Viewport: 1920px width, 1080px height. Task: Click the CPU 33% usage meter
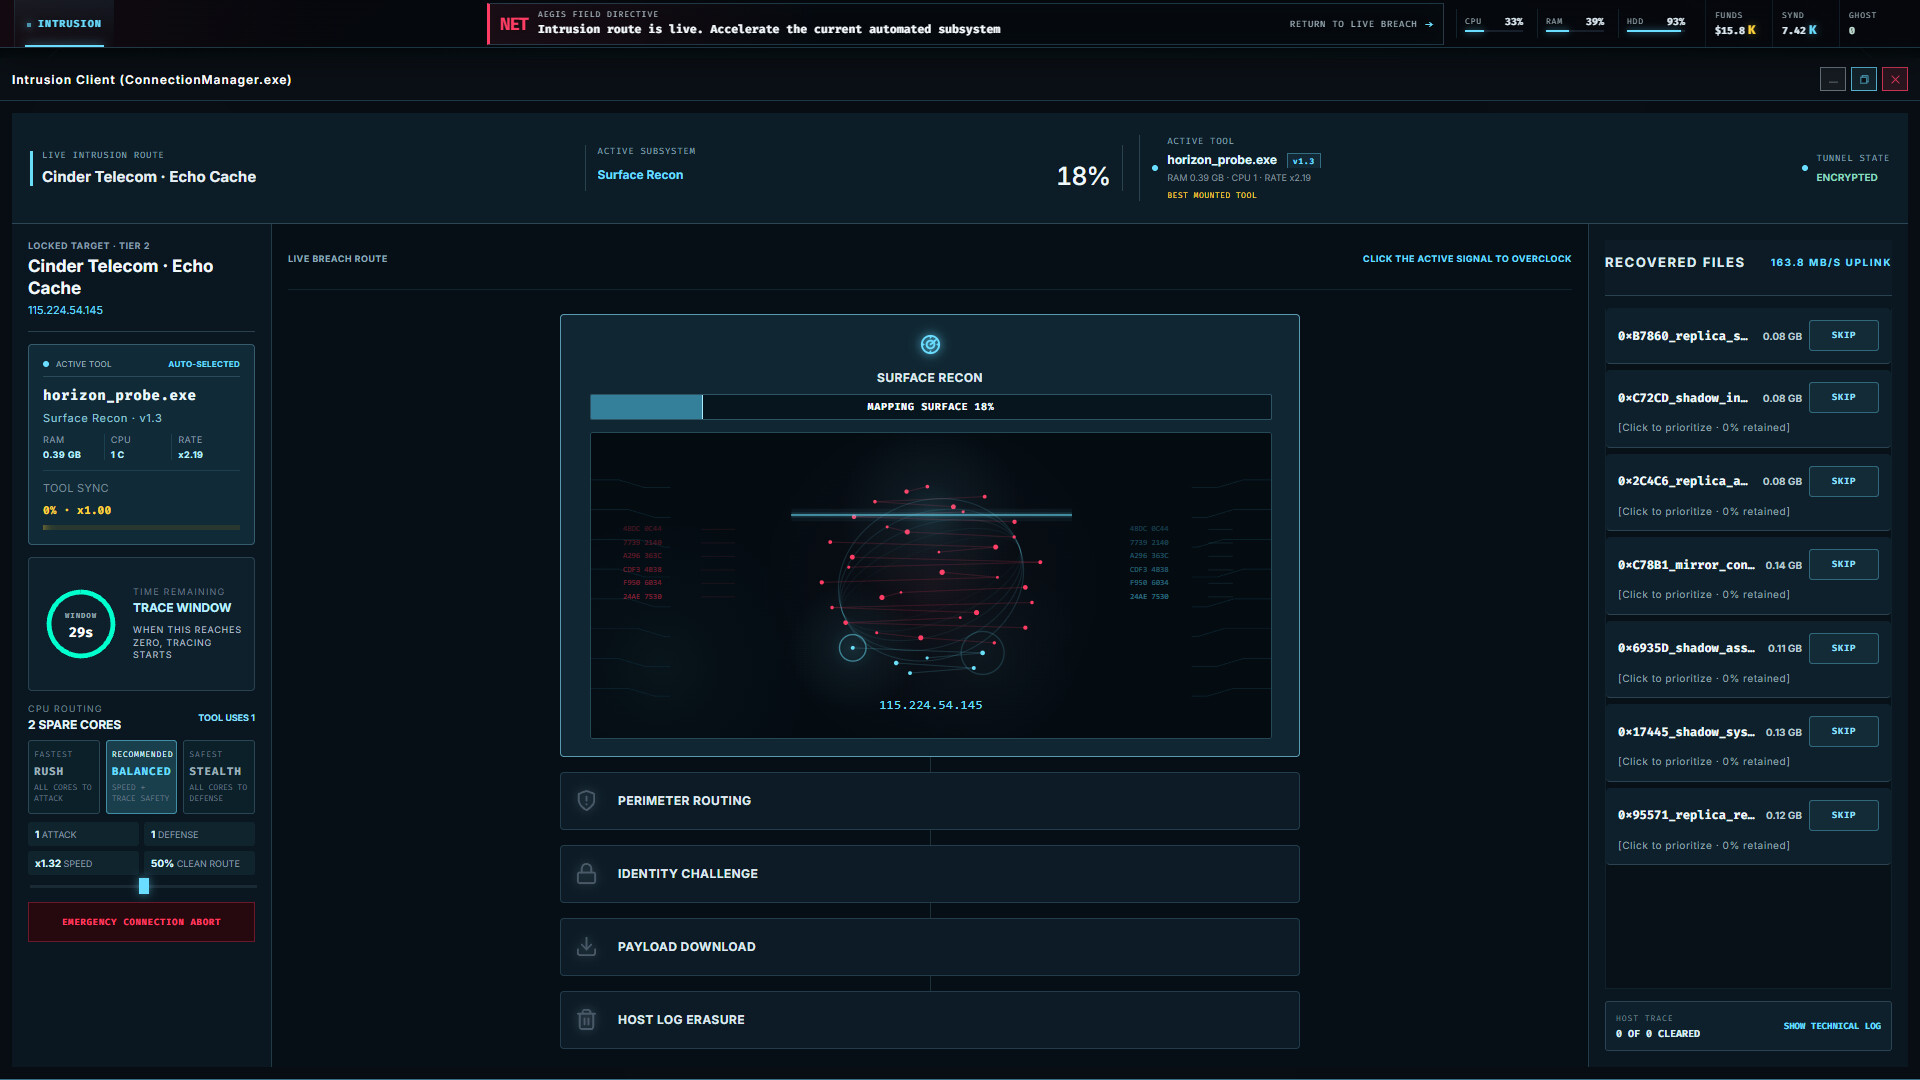1494,23
